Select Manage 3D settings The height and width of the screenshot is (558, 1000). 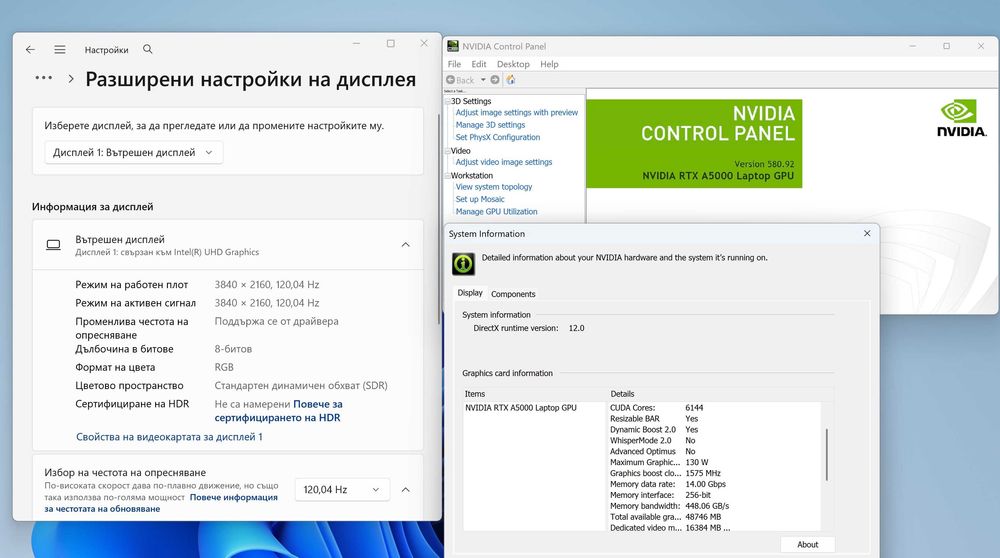click(x=490, y=125)
